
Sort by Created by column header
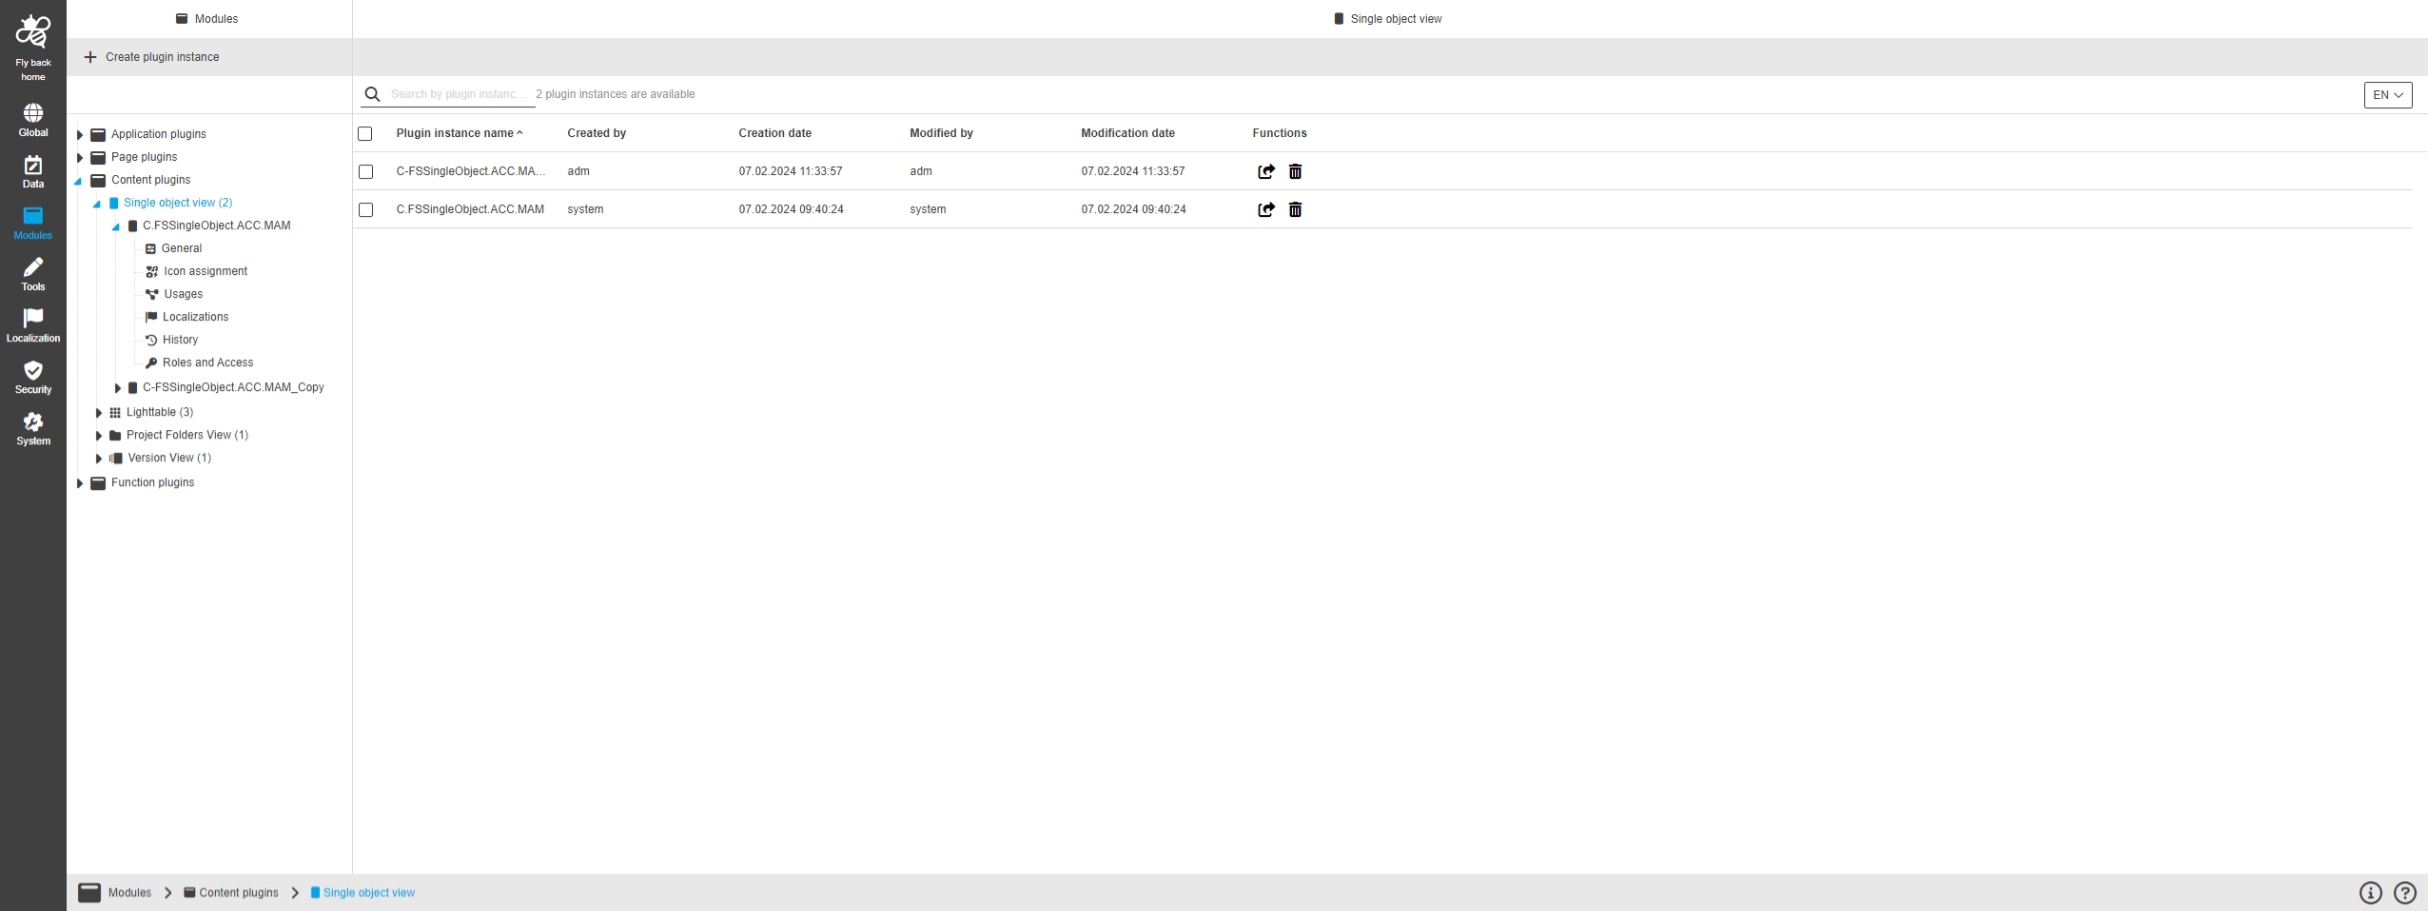[x=597, y=133]
